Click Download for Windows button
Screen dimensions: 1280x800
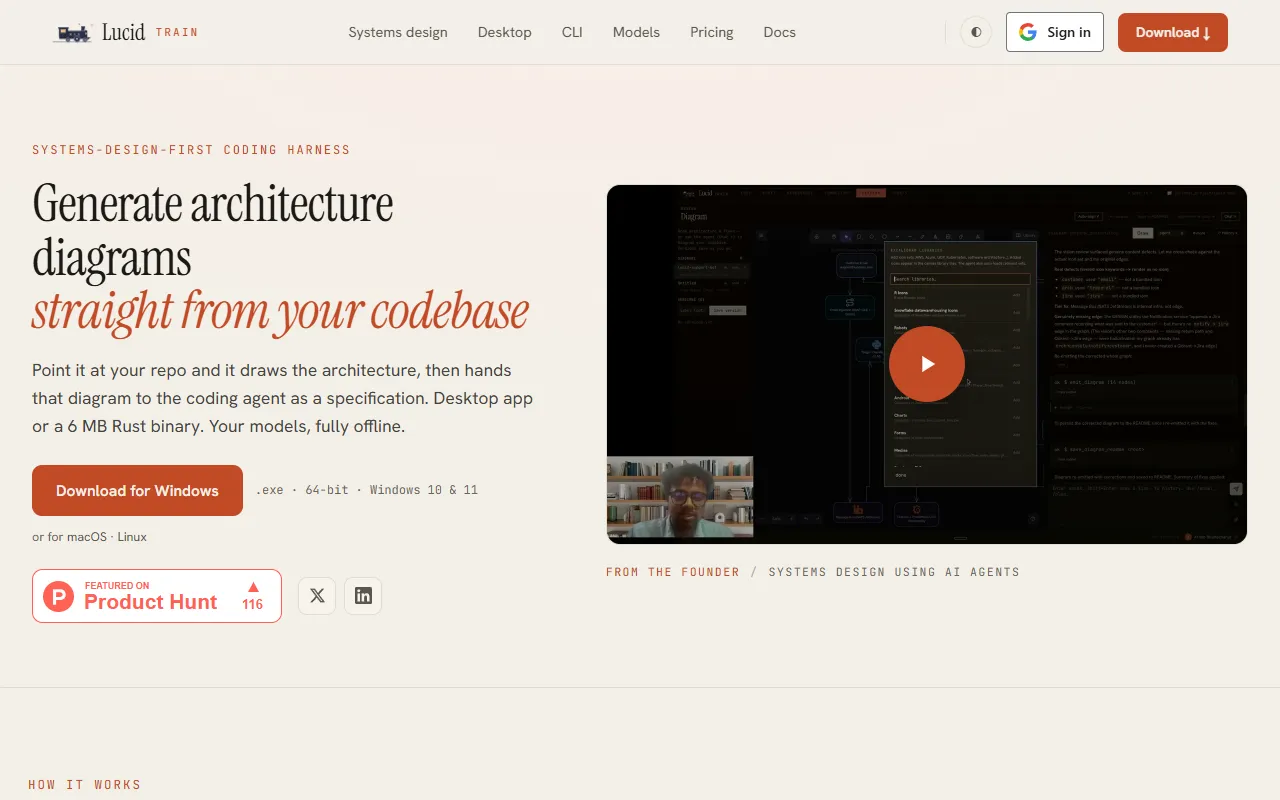pos(137,490)
